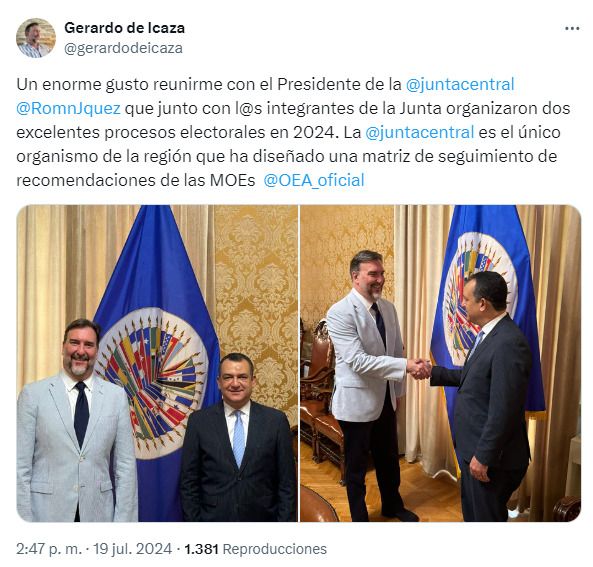This screenshot has height=567, width=593.
Task: Select man in dark suit, left photo
Action: coord(238,437)
